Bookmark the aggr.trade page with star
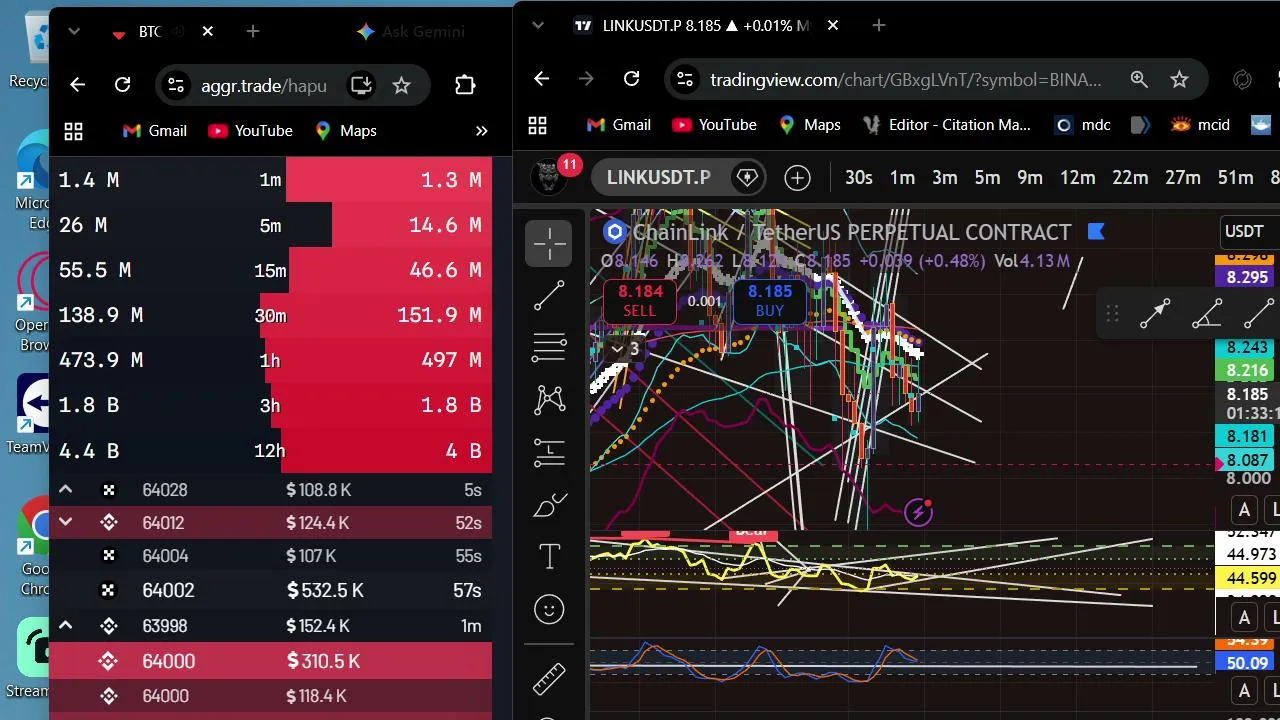1280x720 pixels. point(401,85)
